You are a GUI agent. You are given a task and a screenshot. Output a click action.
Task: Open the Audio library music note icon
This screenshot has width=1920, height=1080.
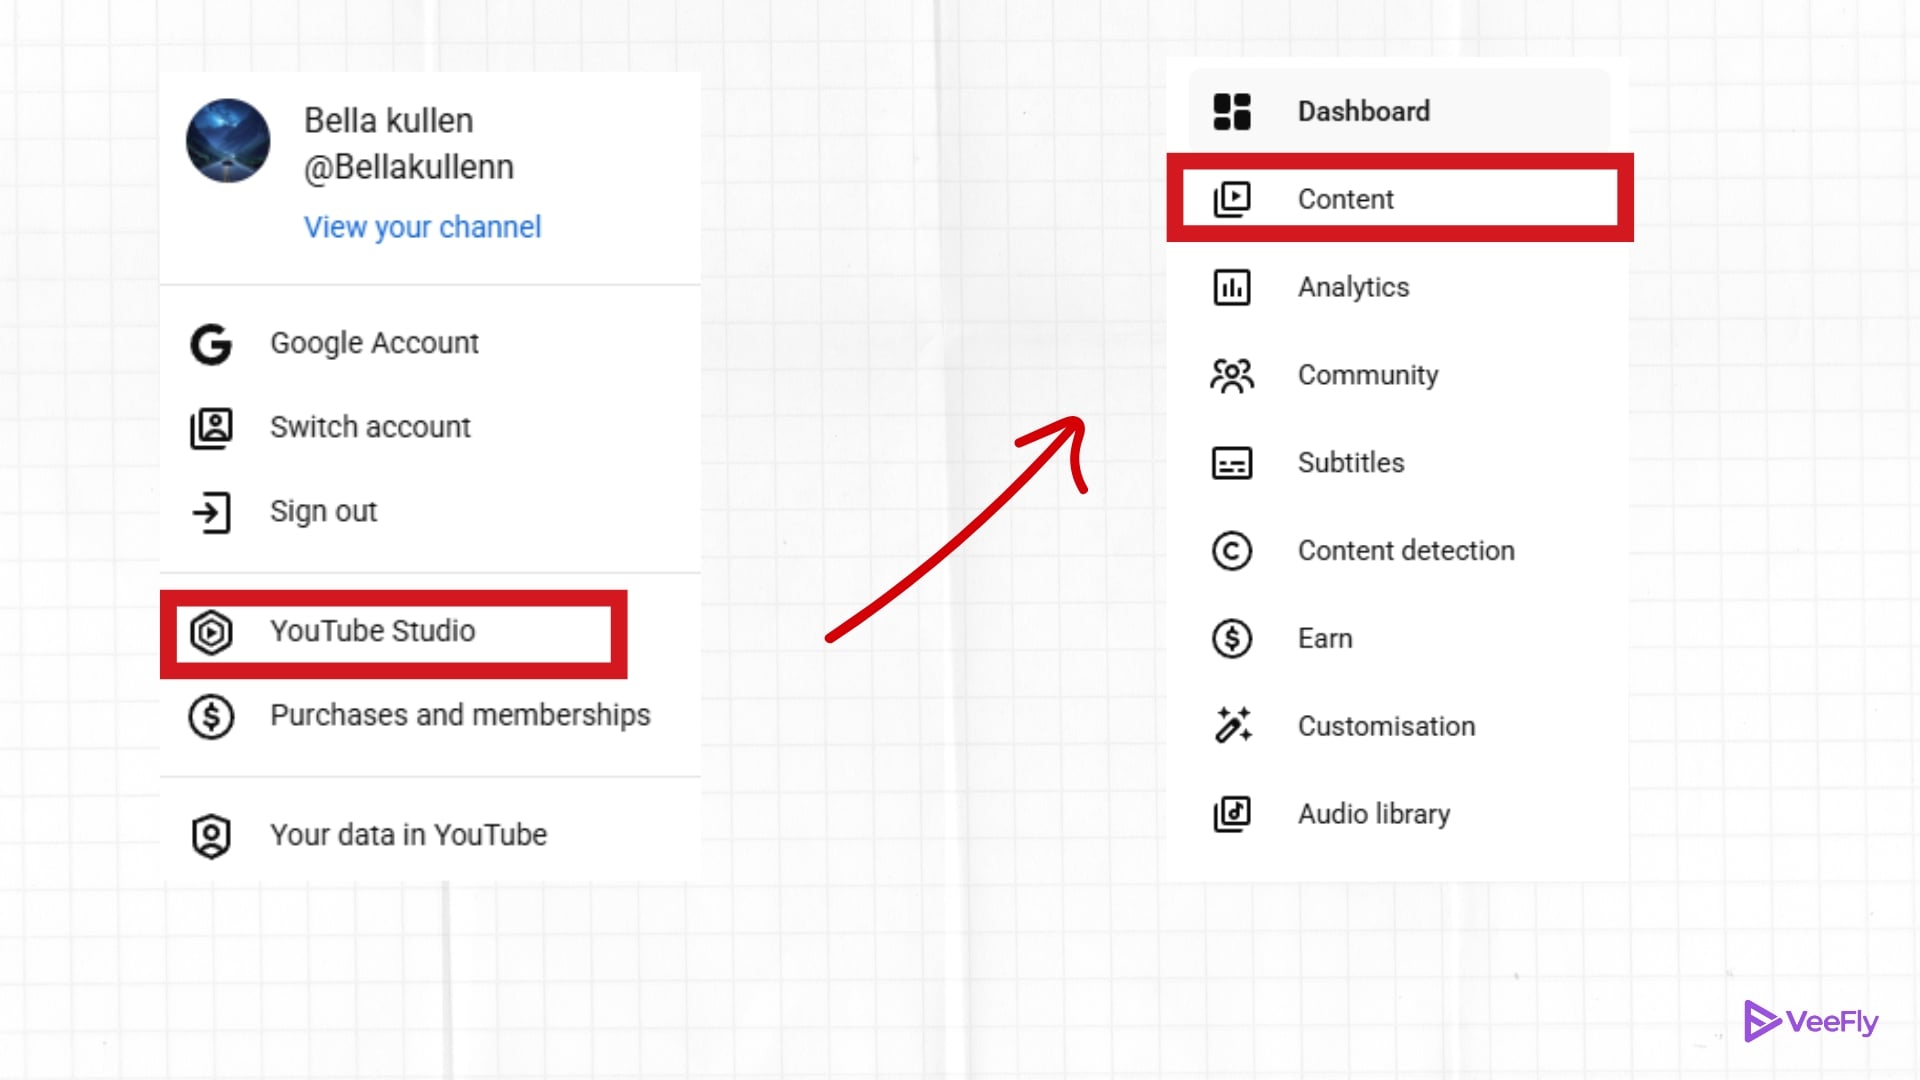tap(1232, 814)
